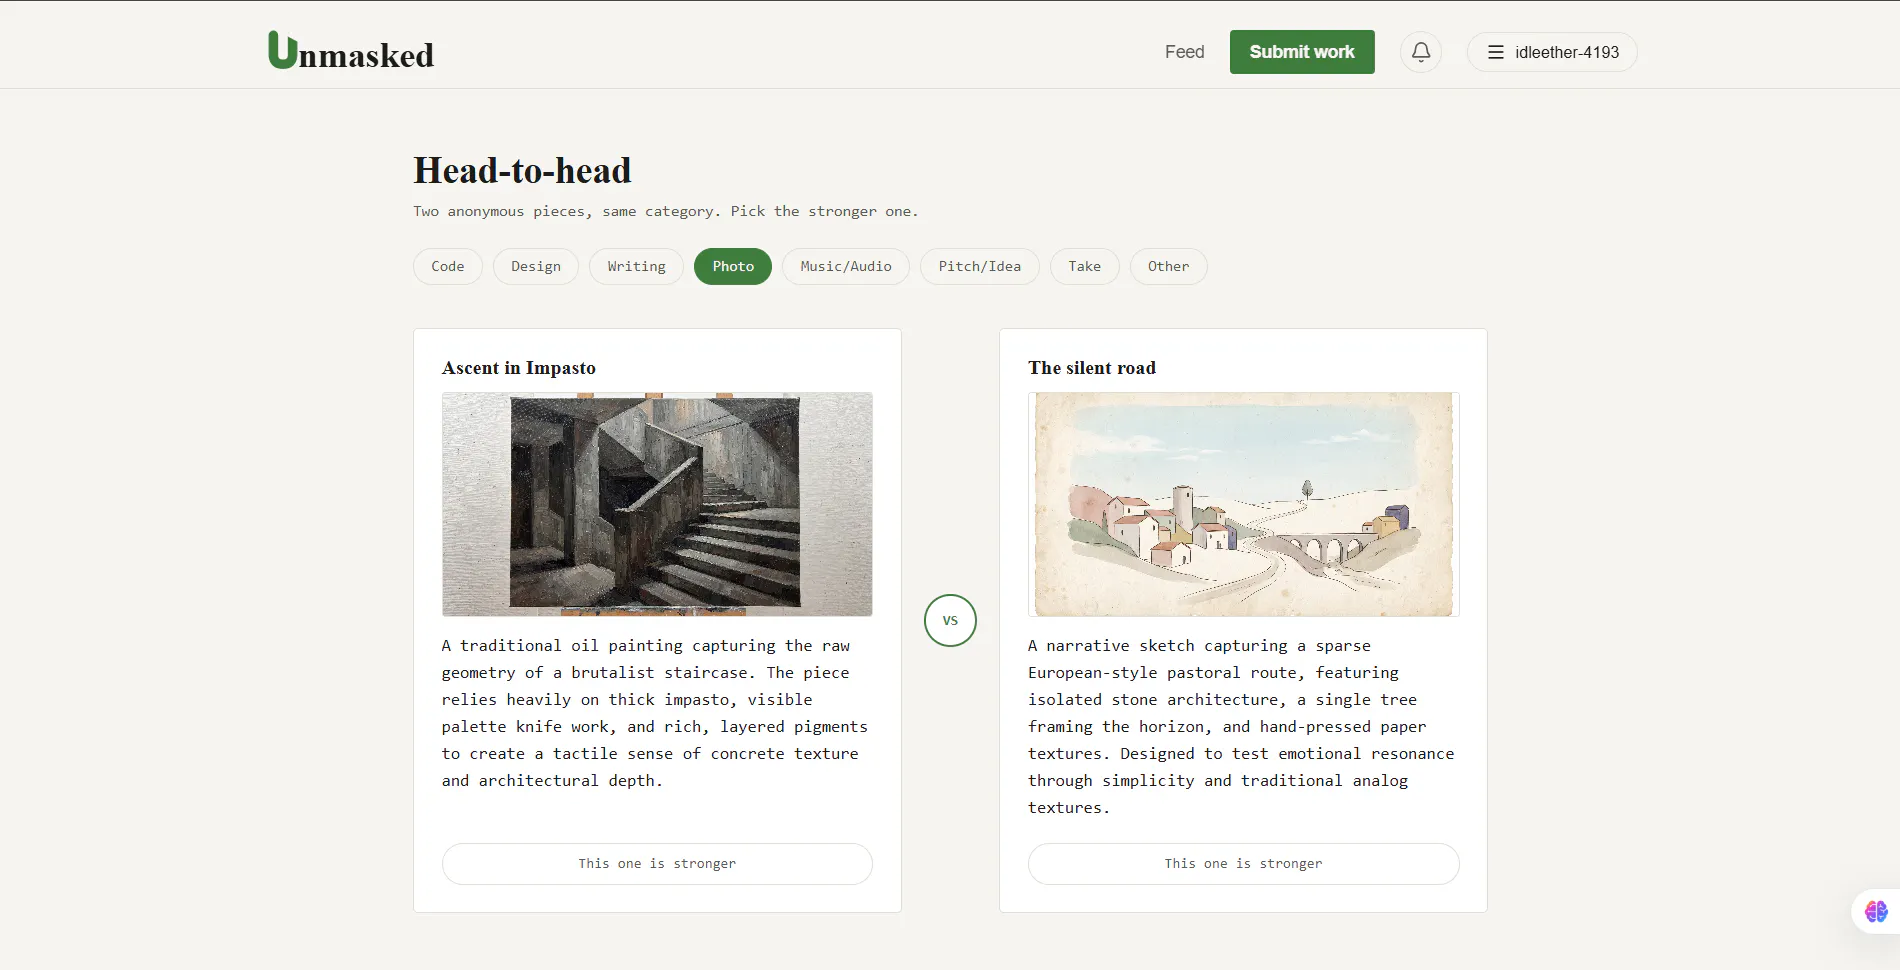Click the 'Two anonymous pieces' subtitle text

tap(665, 211)
